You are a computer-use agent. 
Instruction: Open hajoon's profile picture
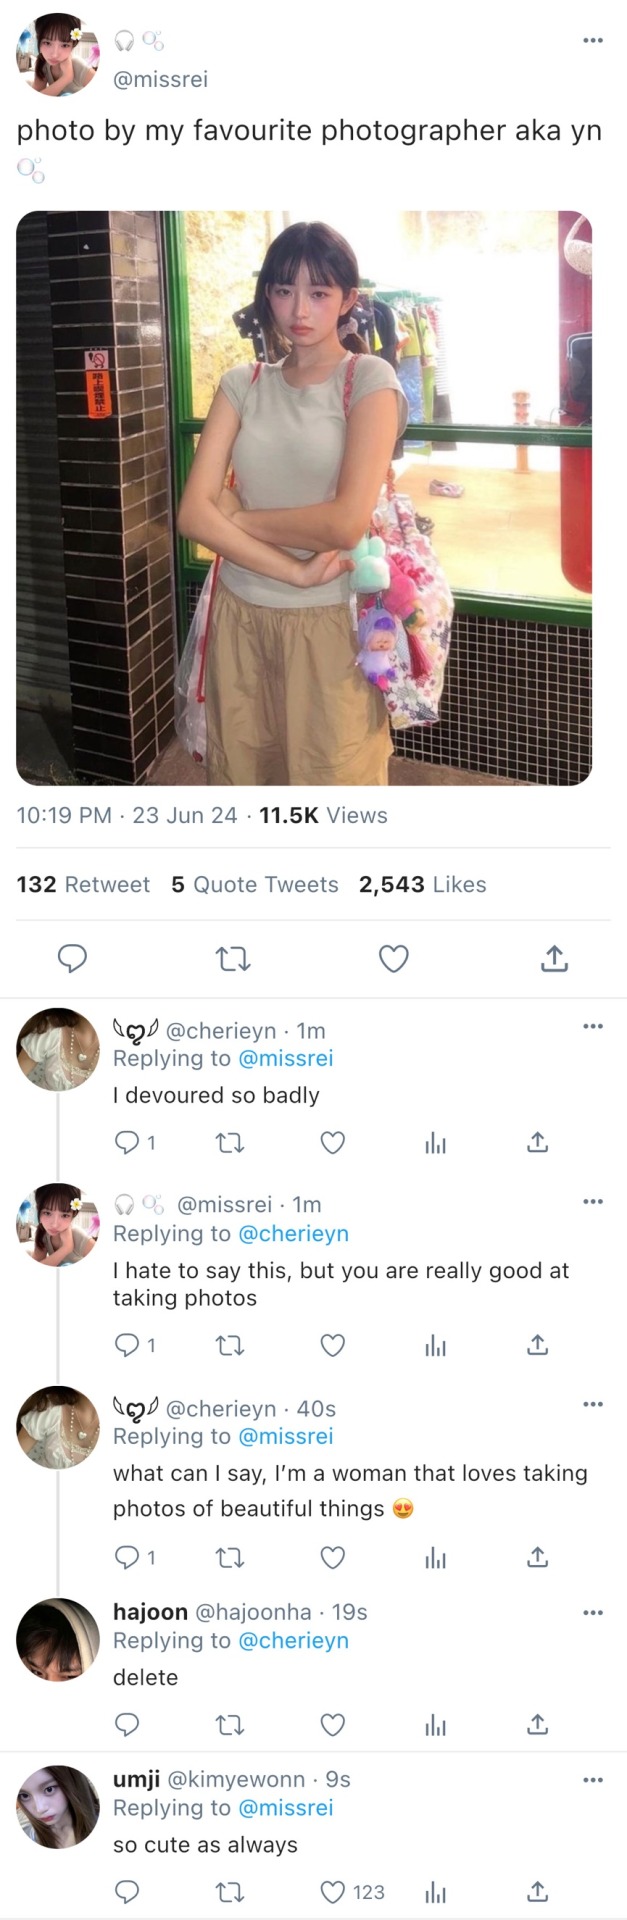tap(58, 1640)
